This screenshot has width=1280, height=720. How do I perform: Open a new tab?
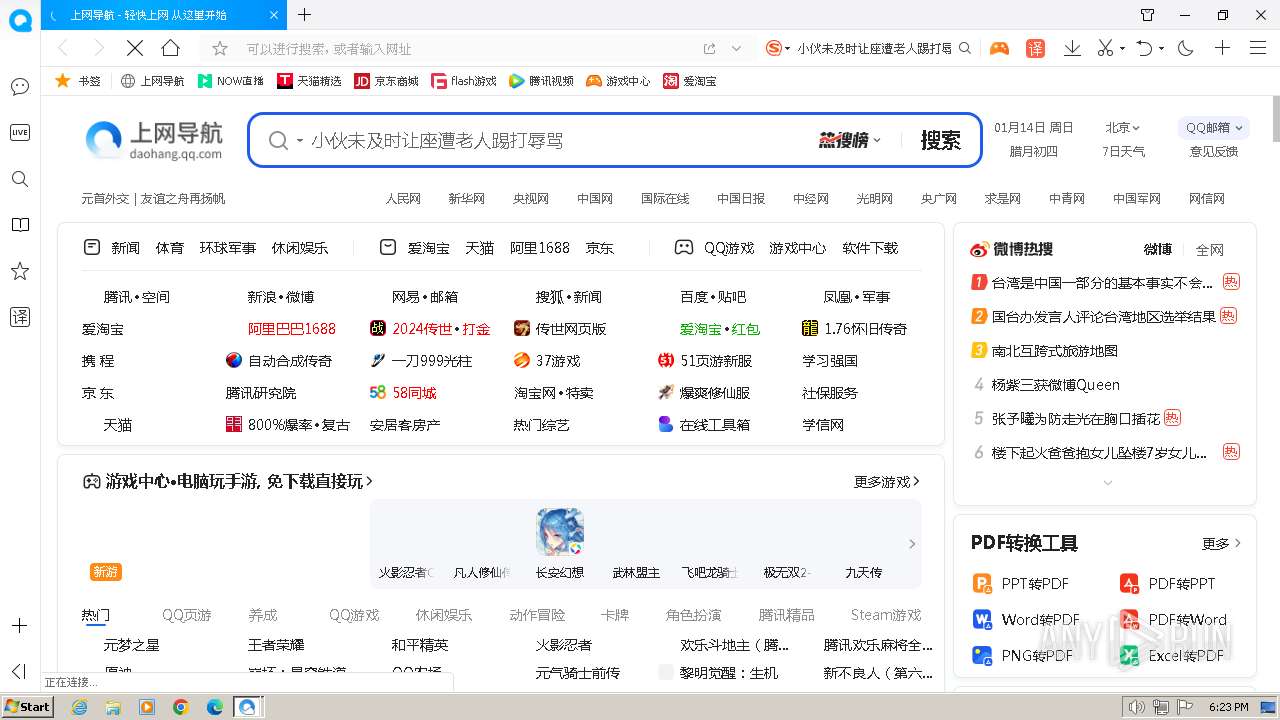tap(305, 15)
